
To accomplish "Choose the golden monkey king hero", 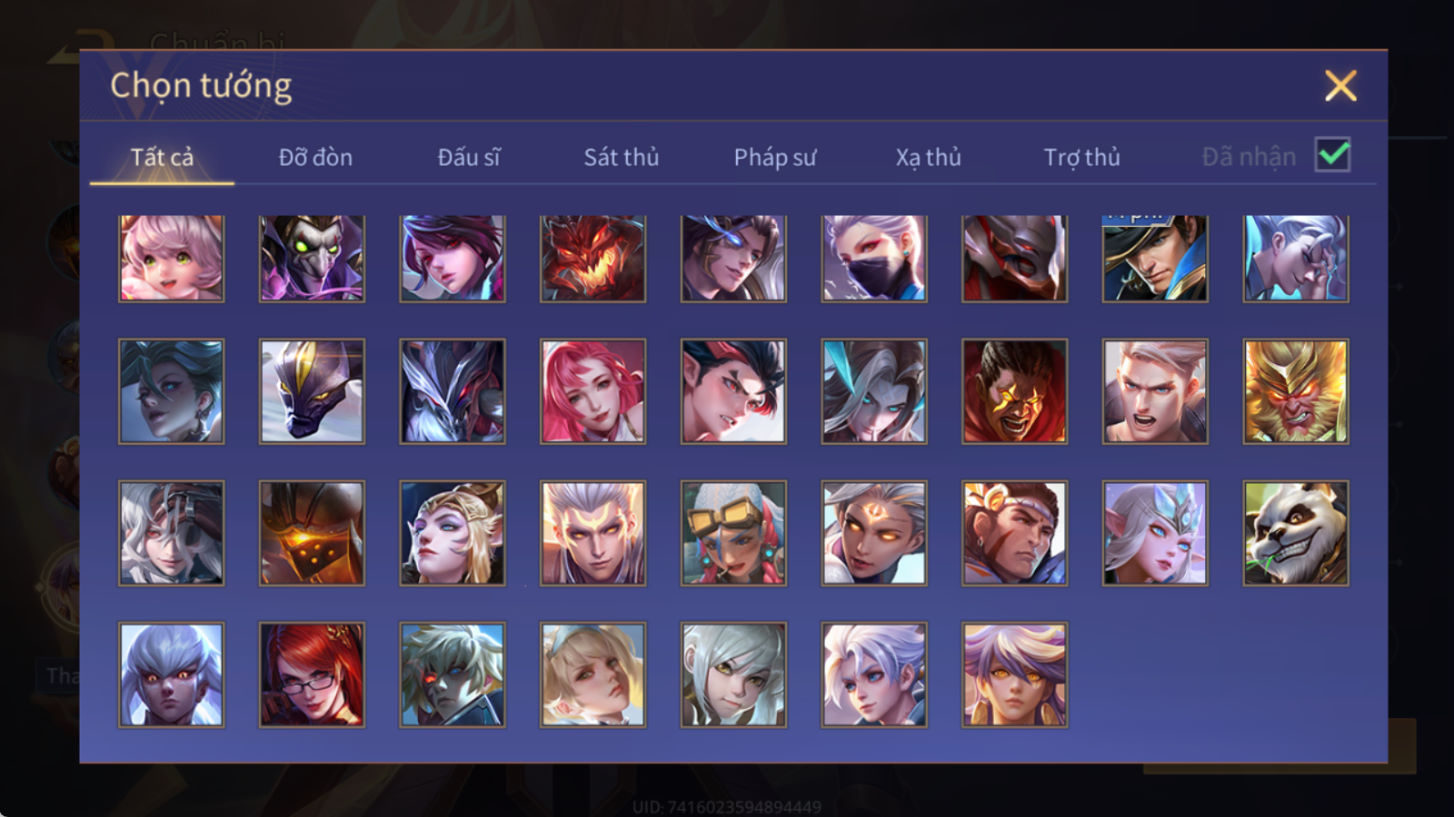I will tap(1295, 391).
